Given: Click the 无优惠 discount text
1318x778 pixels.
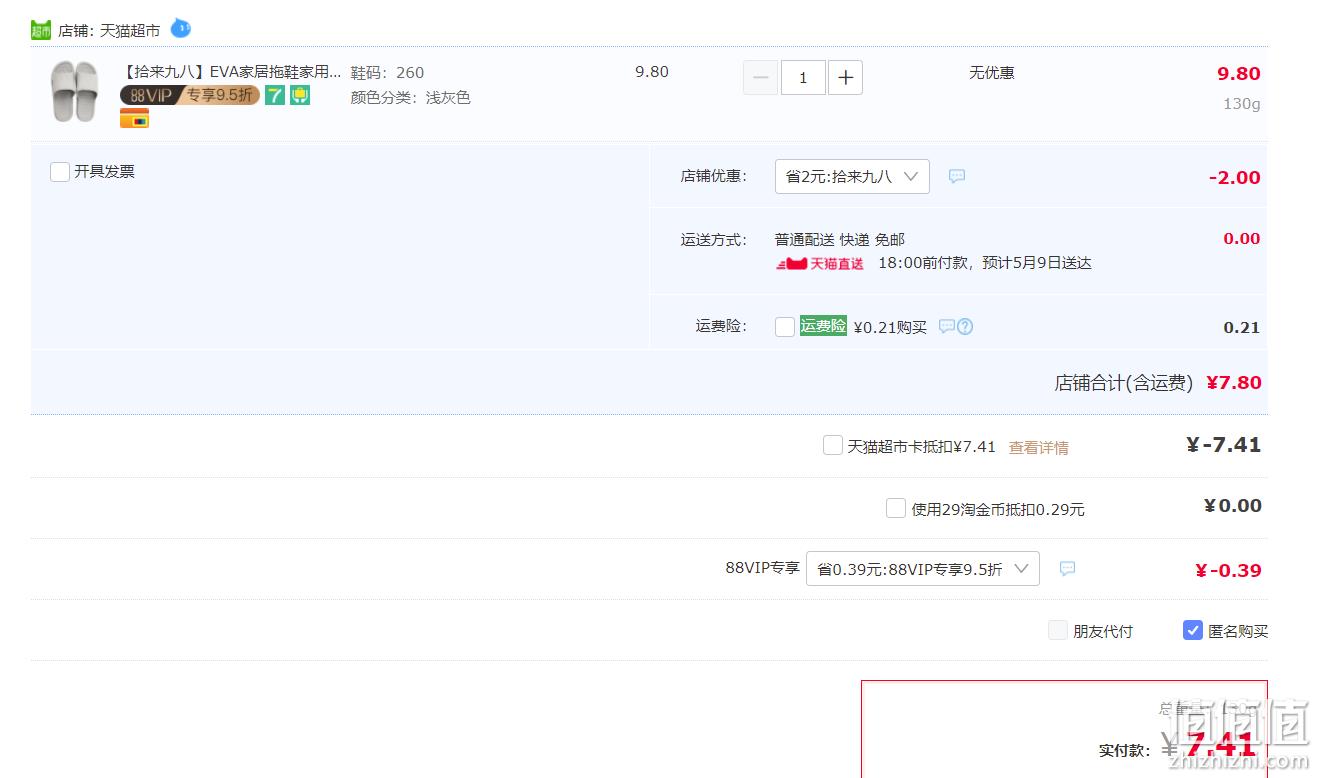Looking at the screenshot, I should pyautogui.click(x=992, y=72).
